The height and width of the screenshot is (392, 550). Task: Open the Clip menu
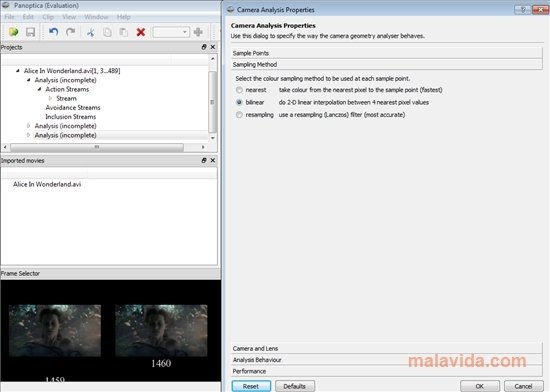(48, 17)
